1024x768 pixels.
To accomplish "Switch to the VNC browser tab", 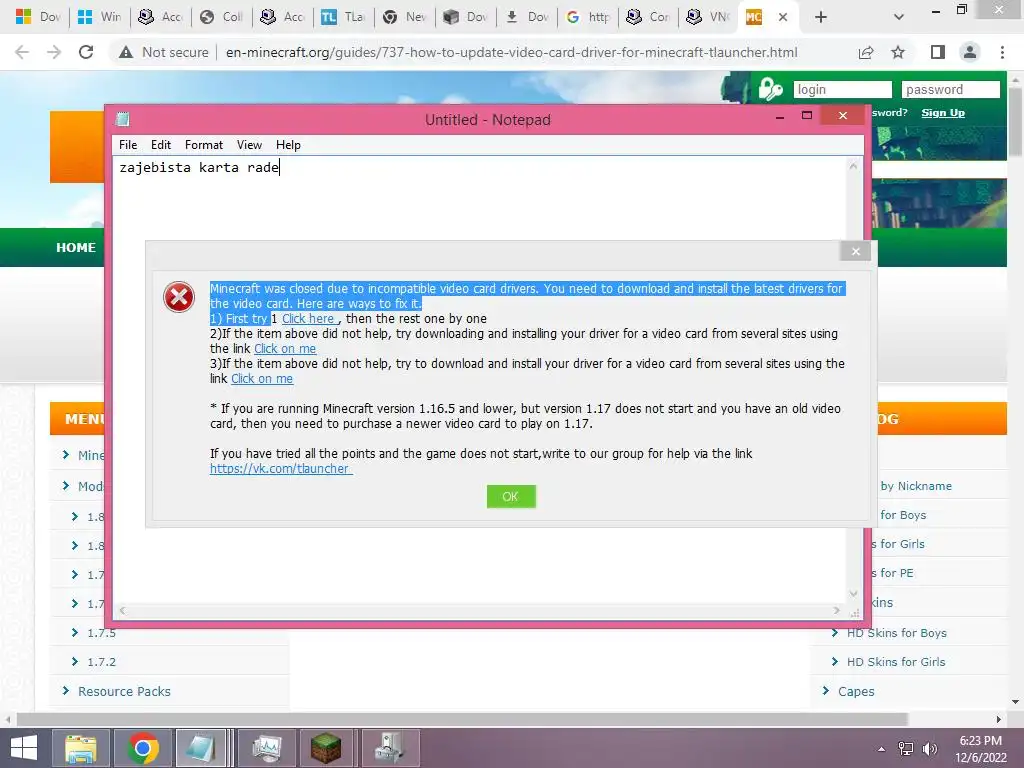I will pyautogui.click(x=709, y=17).
